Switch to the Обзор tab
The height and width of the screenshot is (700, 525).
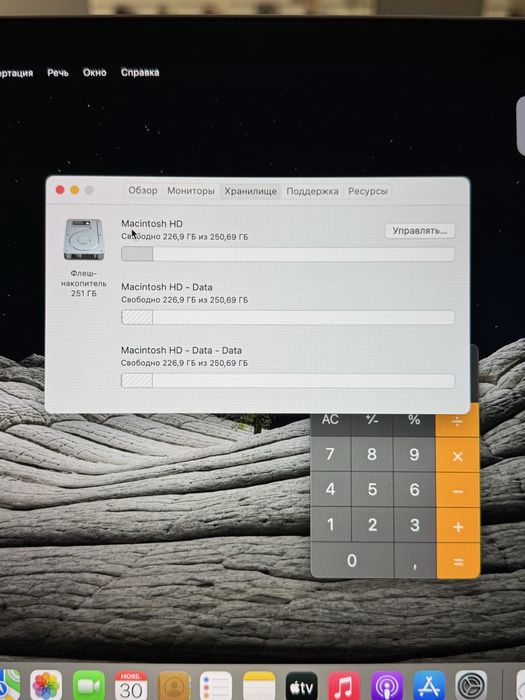point(143,191)
